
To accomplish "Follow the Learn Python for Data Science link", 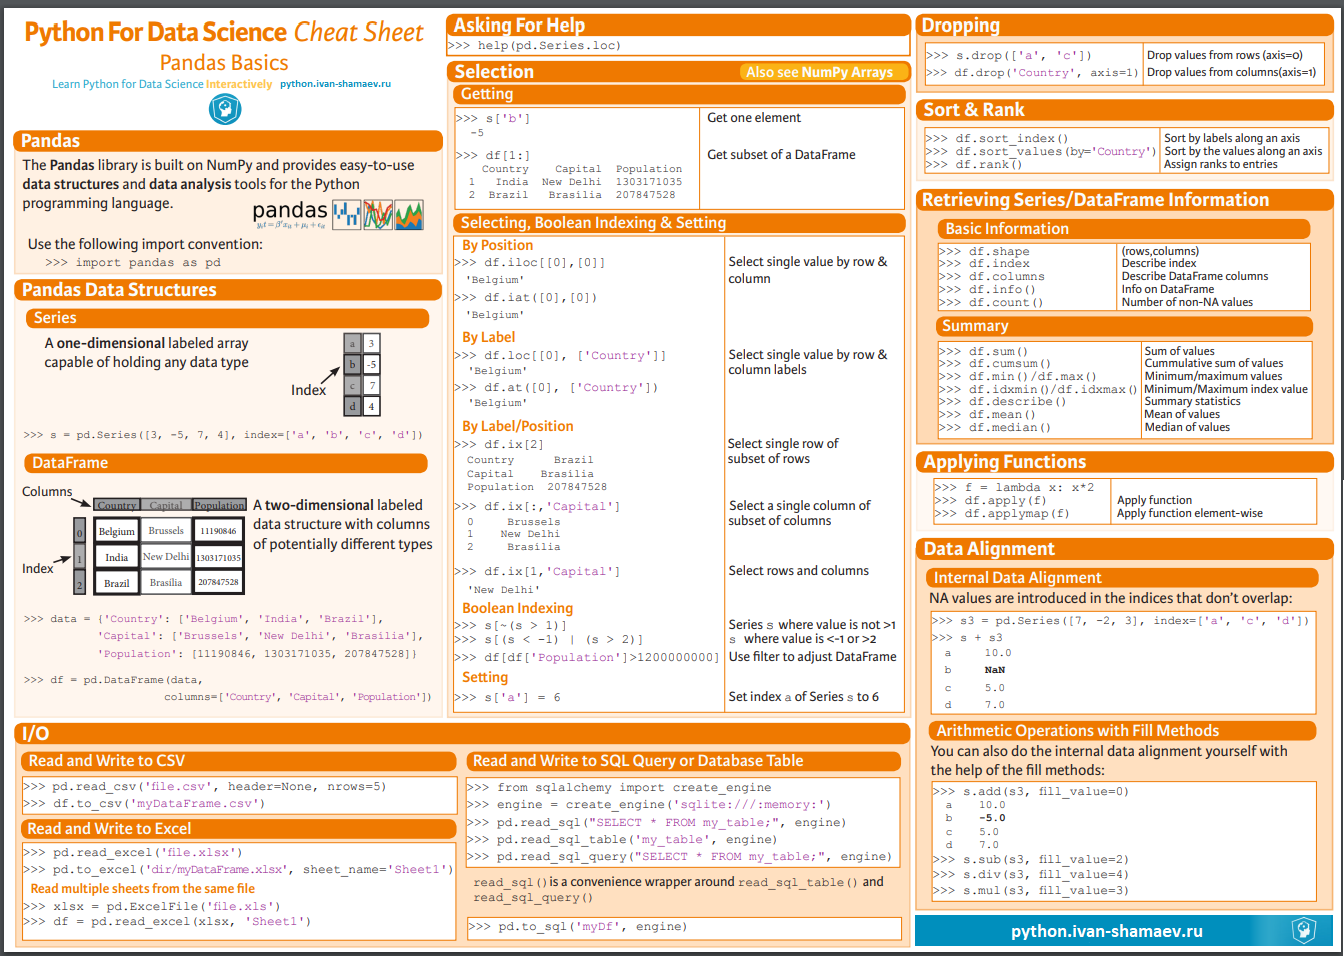I will coord(161,84).
